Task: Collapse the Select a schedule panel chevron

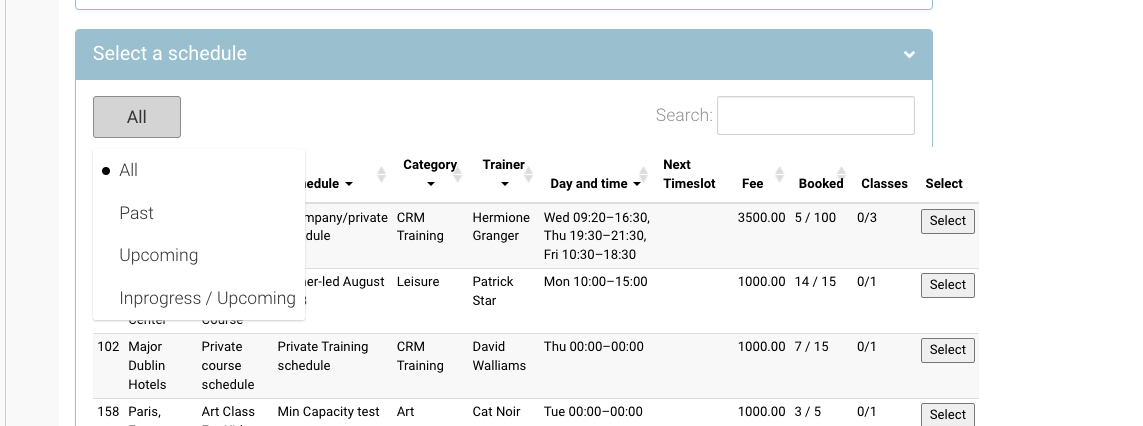Action: tap(908, 55)
